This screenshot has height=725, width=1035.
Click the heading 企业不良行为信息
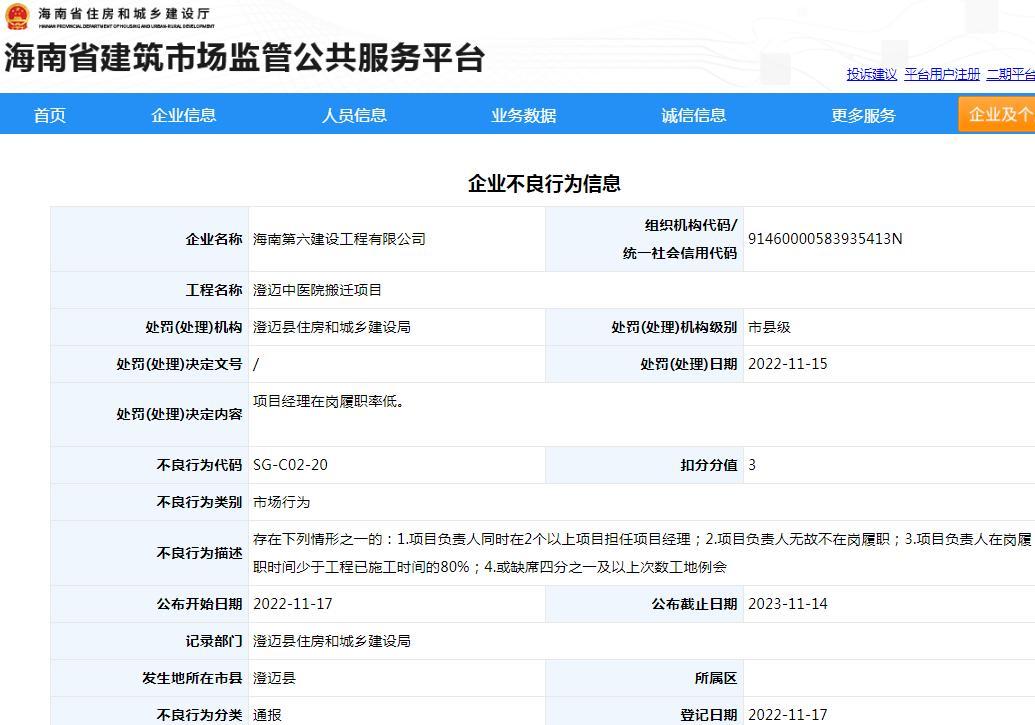544,184
